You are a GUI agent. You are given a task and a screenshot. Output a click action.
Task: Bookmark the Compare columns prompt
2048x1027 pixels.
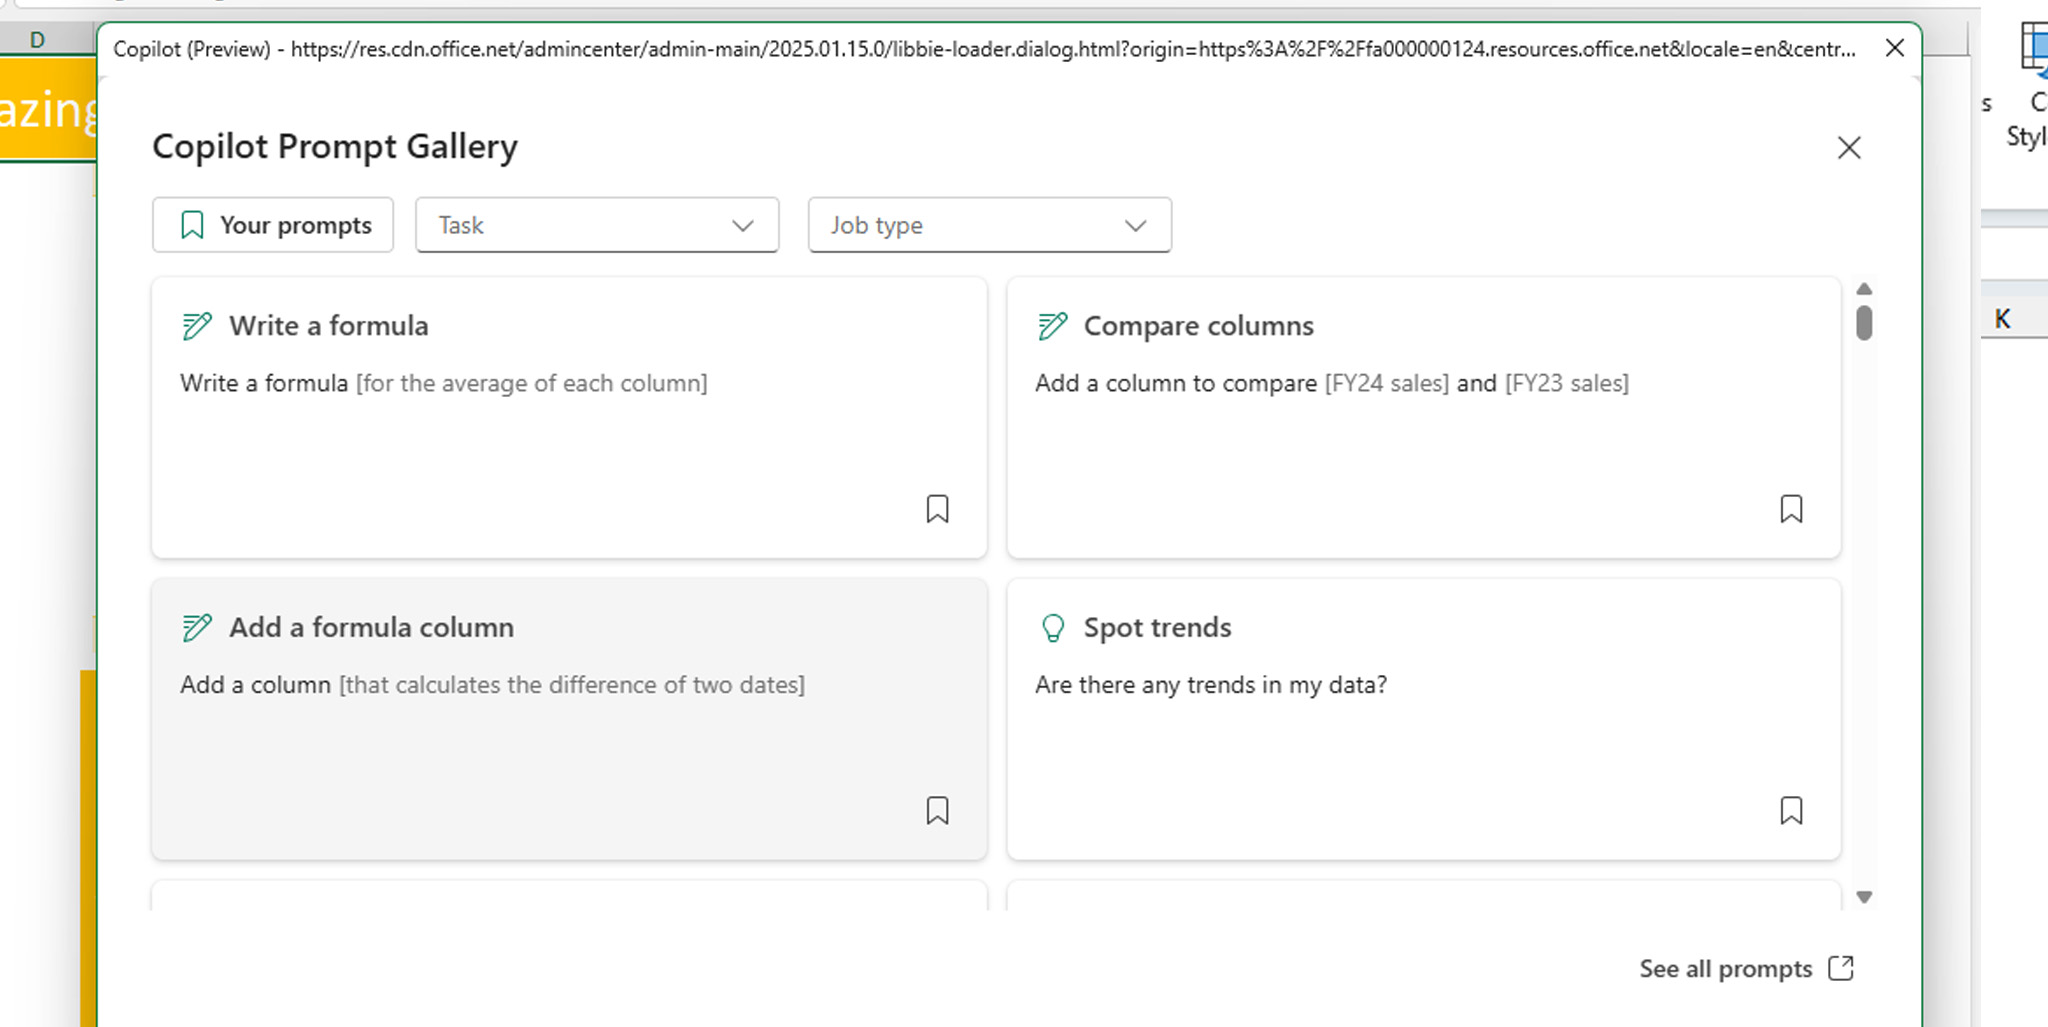1792,510
